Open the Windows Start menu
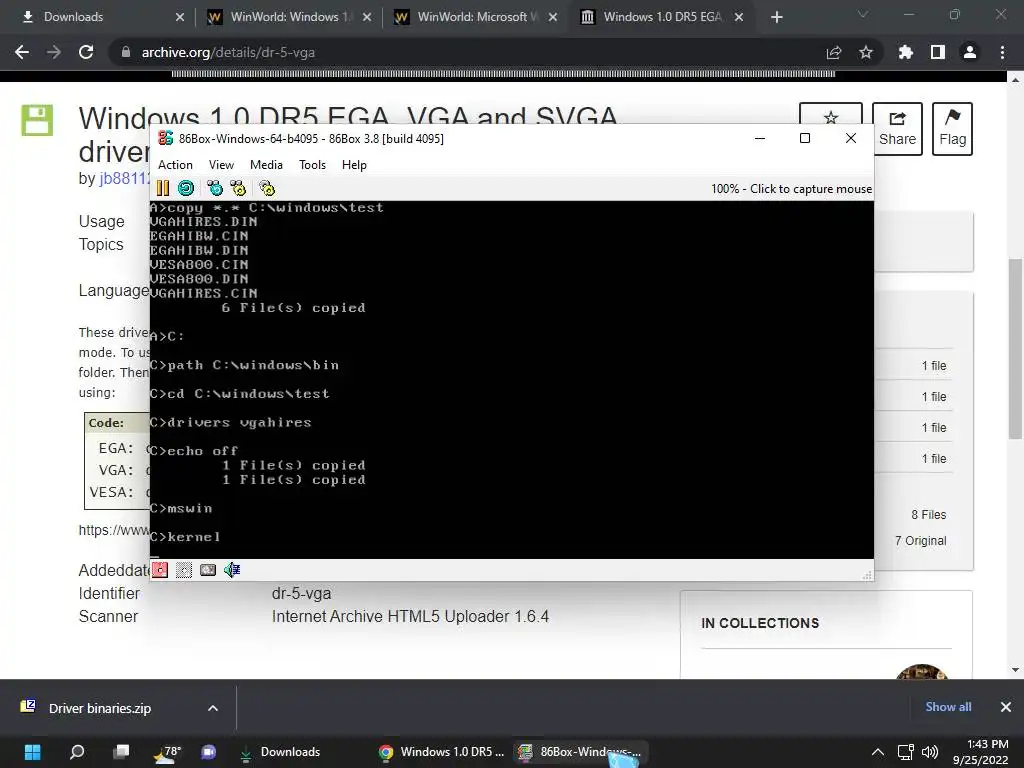Image resolution: width=1024 pixels, height=768 pixels. [32, 752]
